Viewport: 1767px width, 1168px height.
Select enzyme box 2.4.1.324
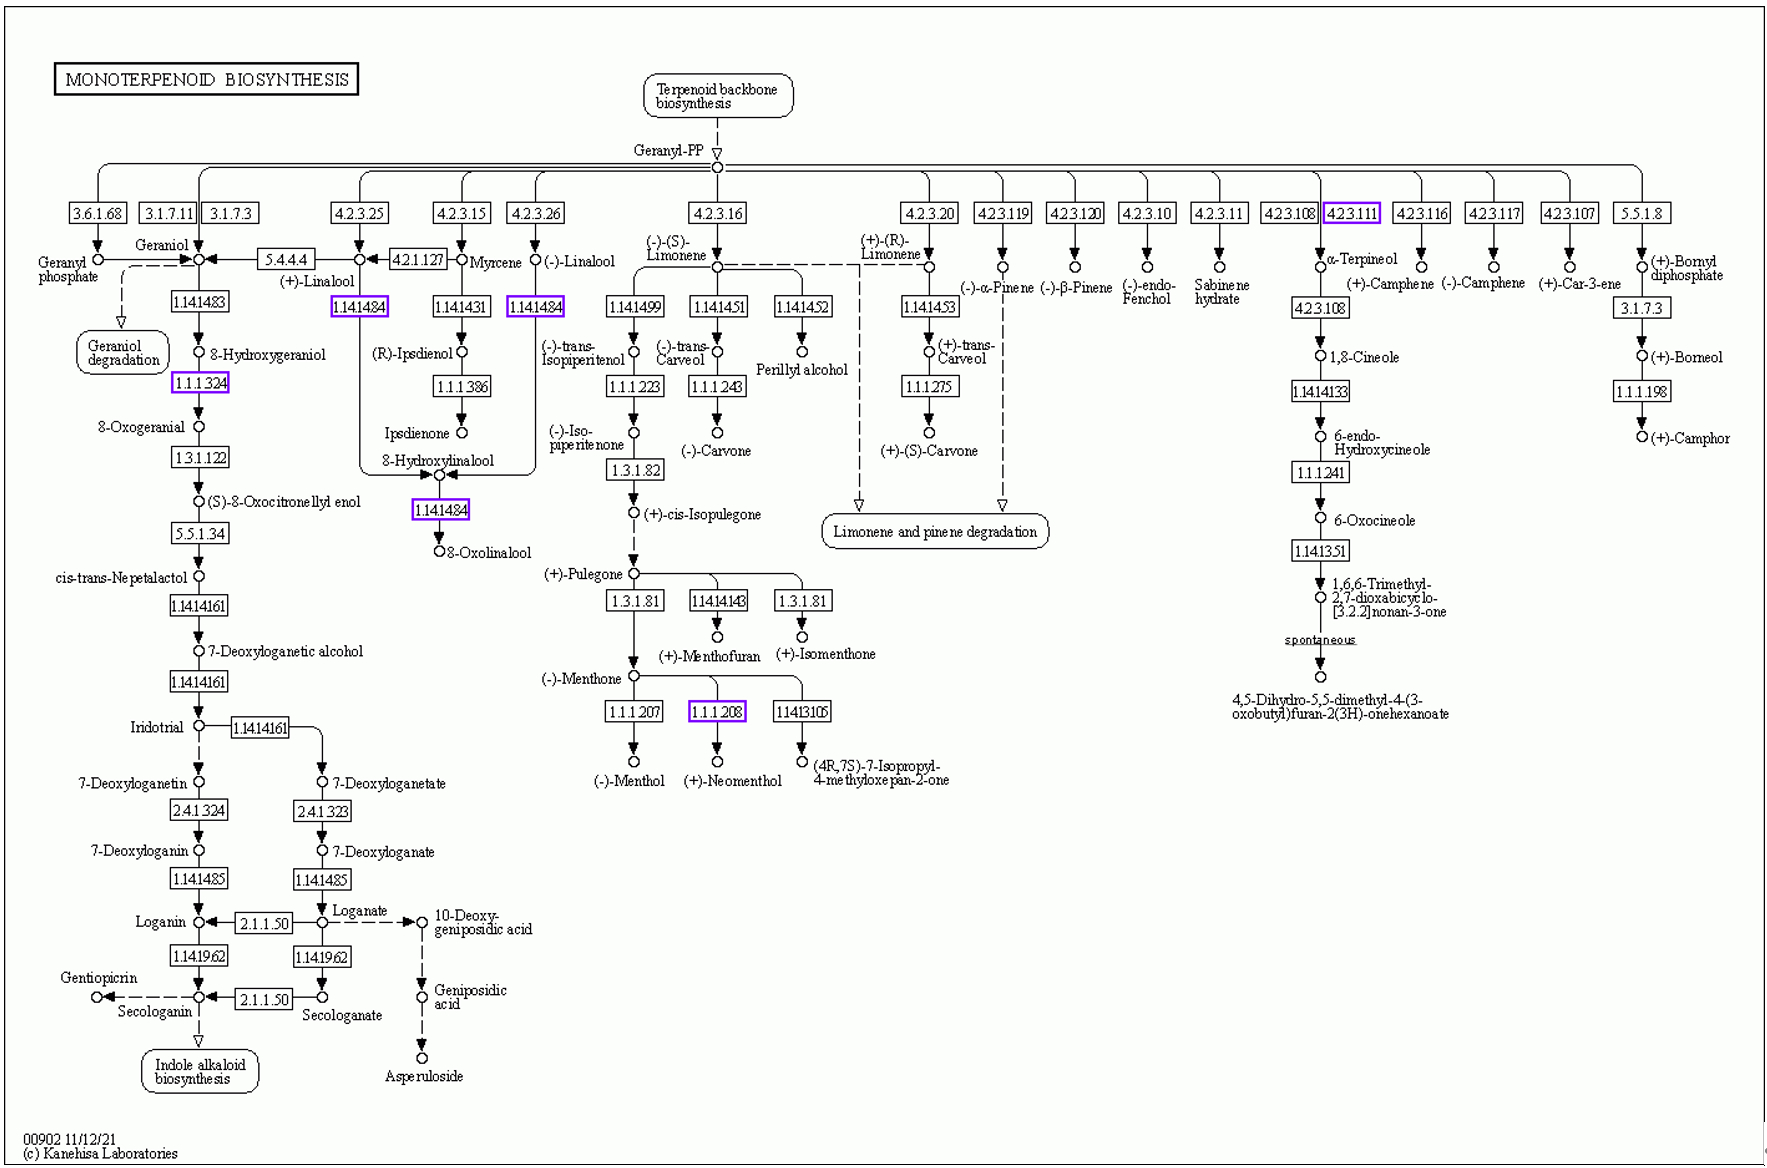pos(199,810)
